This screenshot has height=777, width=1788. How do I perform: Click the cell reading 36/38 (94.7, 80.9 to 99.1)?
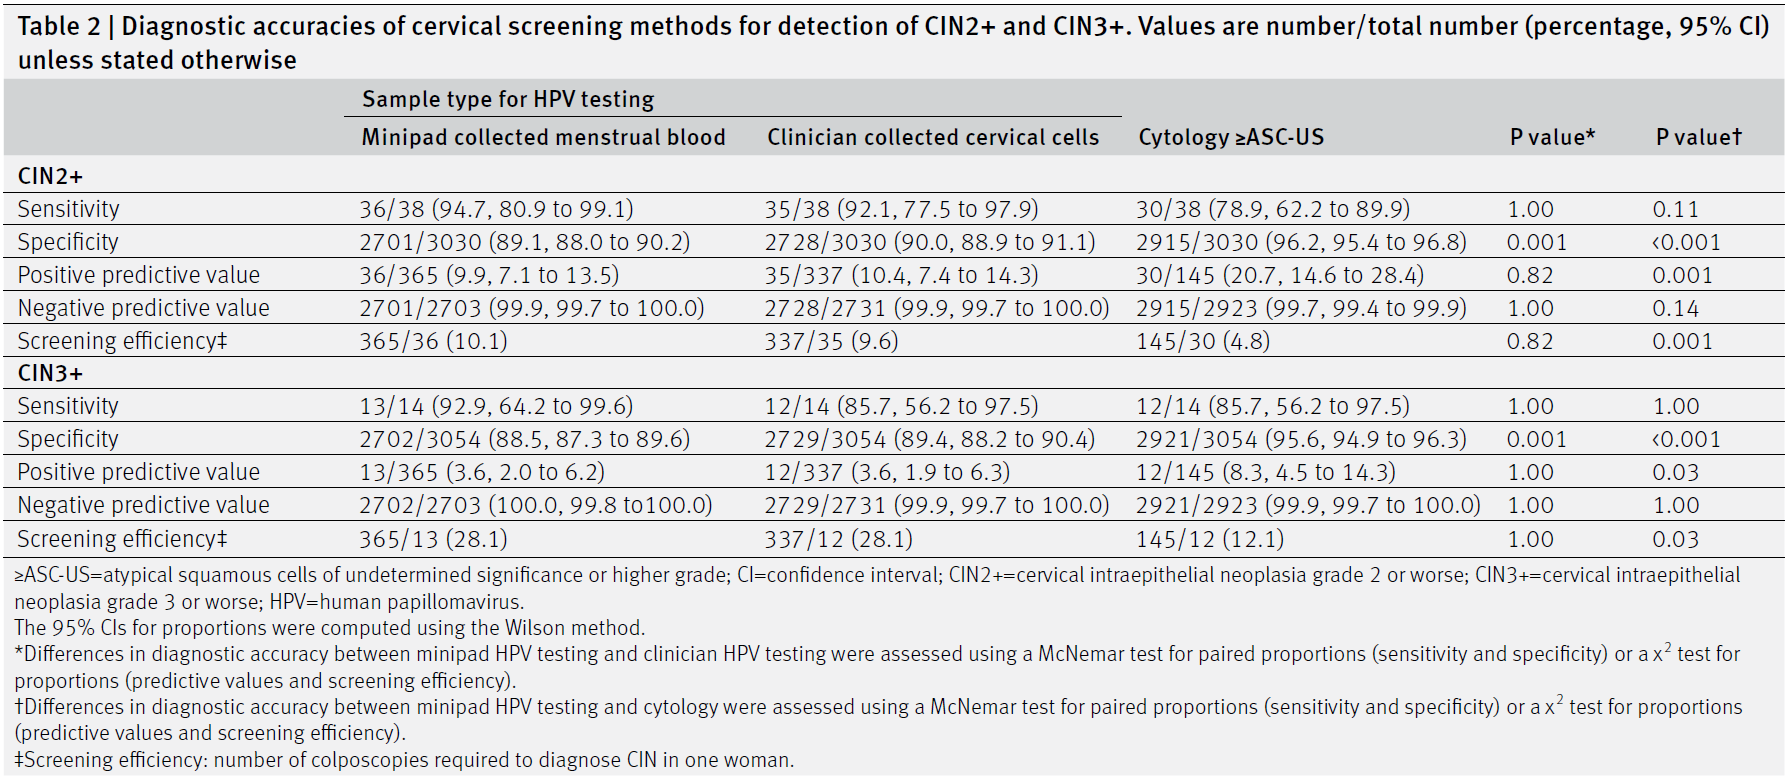point(496,209)
